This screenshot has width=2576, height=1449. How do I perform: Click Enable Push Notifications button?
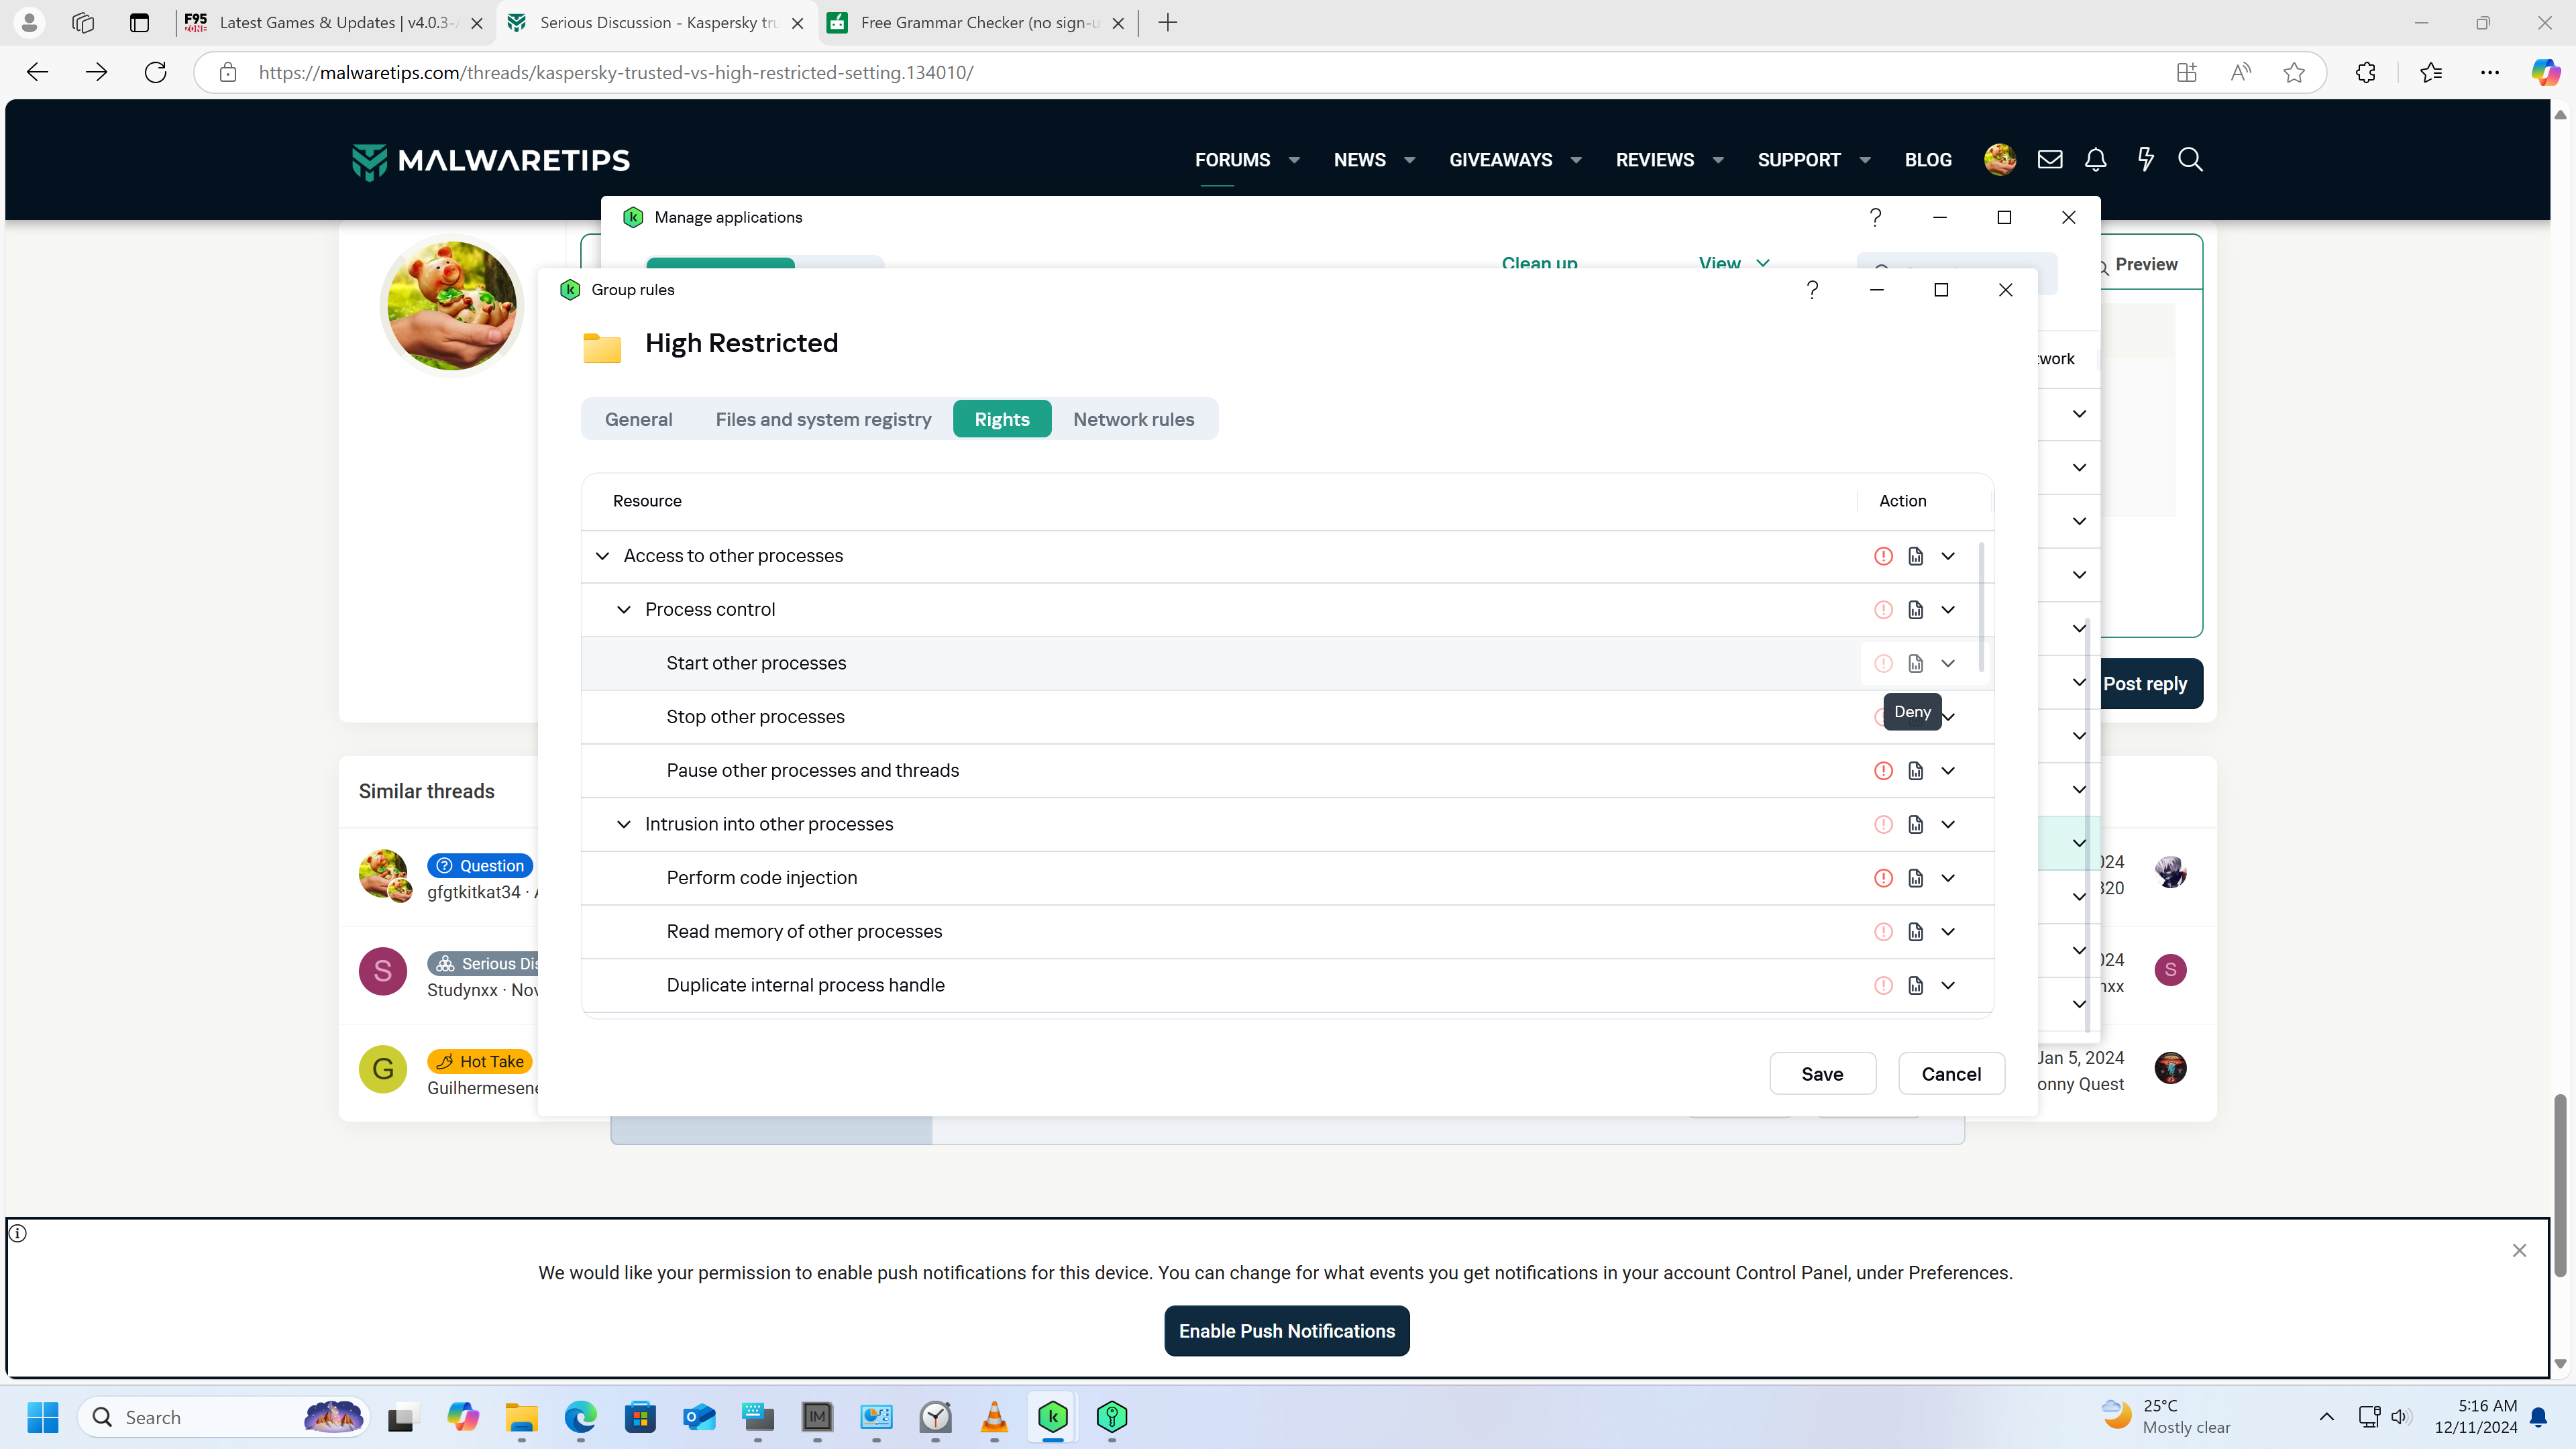(1286, 1331)
